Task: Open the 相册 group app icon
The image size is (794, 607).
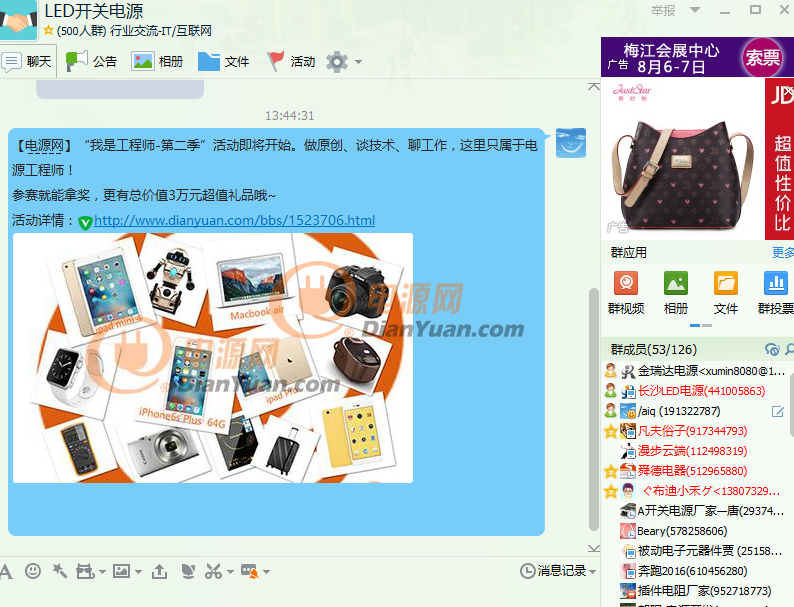Action: (x=676, y=293)
